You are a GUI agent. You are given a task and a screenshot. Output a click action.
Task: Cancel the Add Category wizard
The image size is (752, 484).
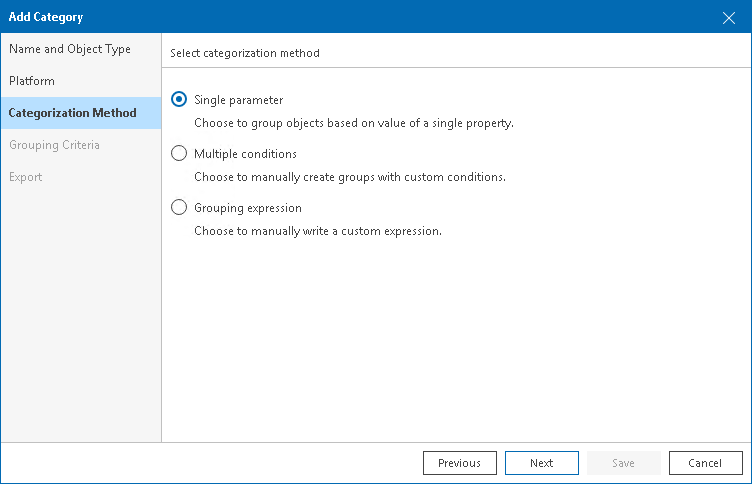pyautogui.click(x=704, y=463)
